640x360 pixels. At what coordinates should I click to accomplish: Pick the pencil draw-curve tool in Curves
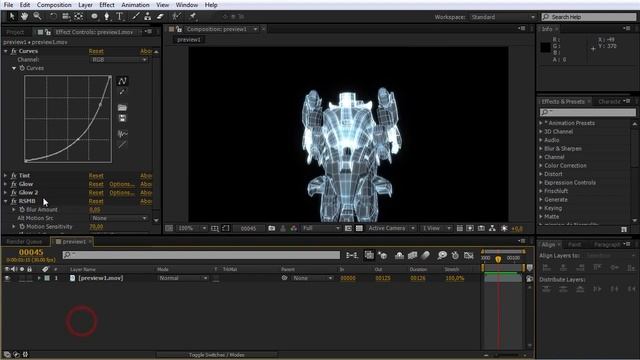click(x=122, y=92)
